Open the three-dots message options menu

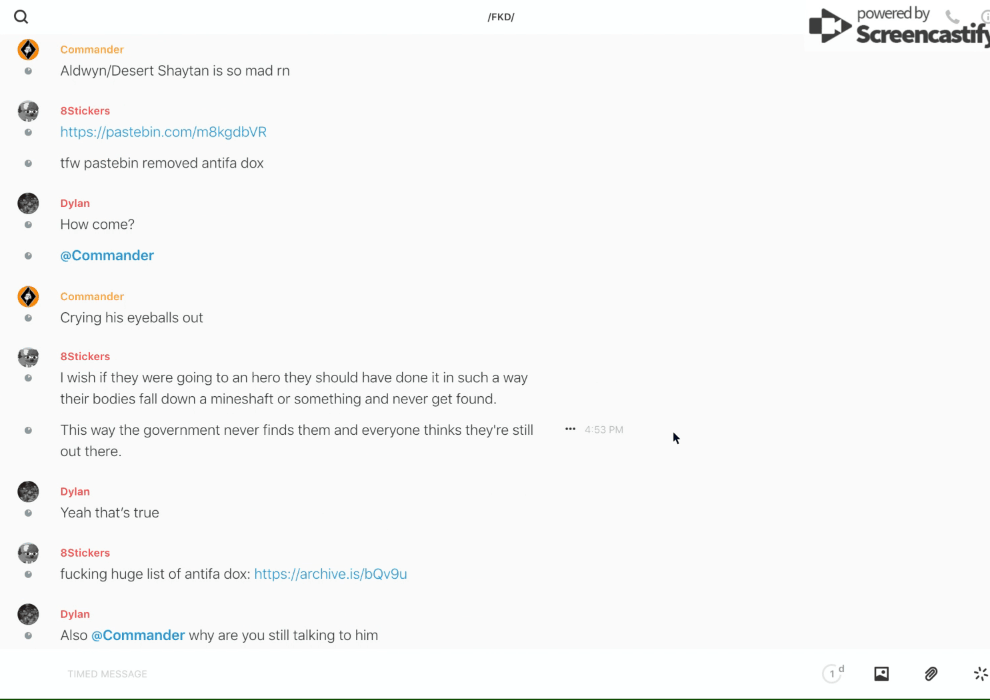(x=570, y=429)
